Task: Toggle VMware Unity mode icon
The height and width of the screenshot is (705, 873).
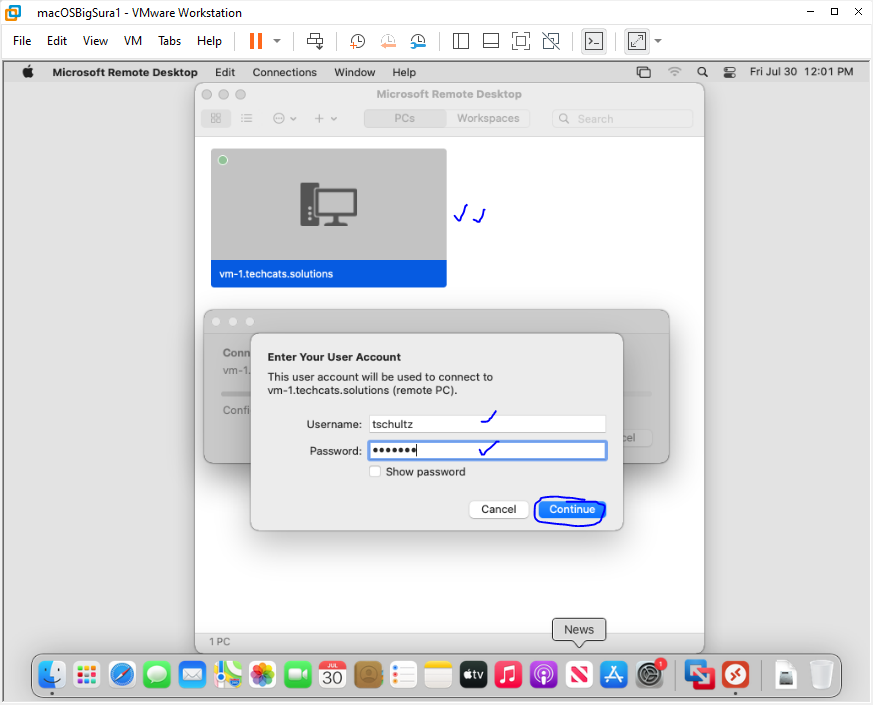Action: coord(551,41)
